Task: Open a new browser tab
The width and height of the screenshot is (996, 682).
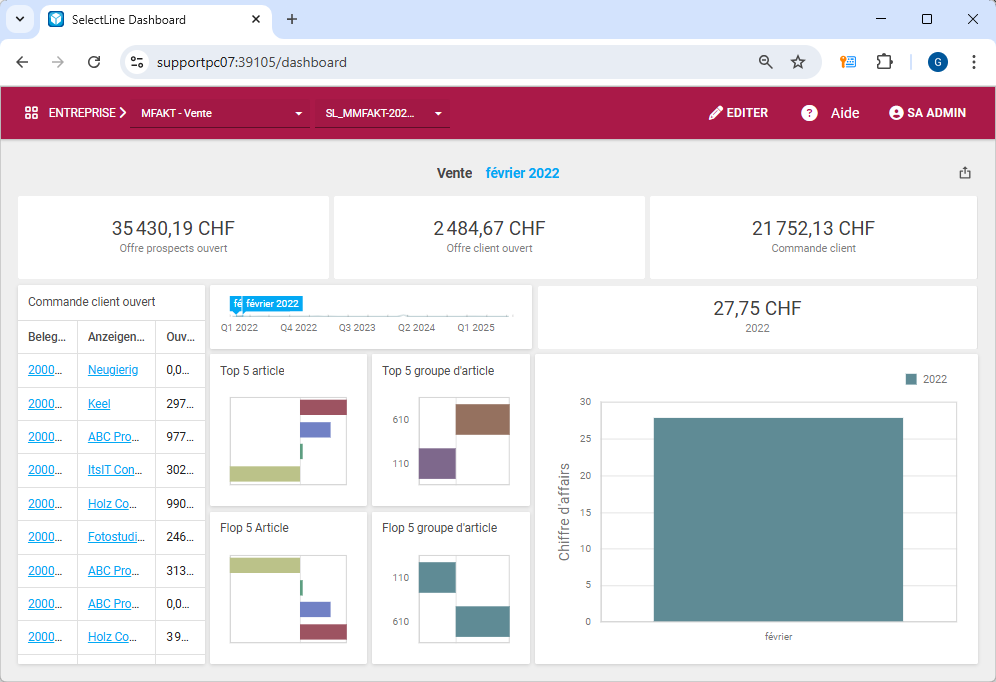Action: point(292,19)
